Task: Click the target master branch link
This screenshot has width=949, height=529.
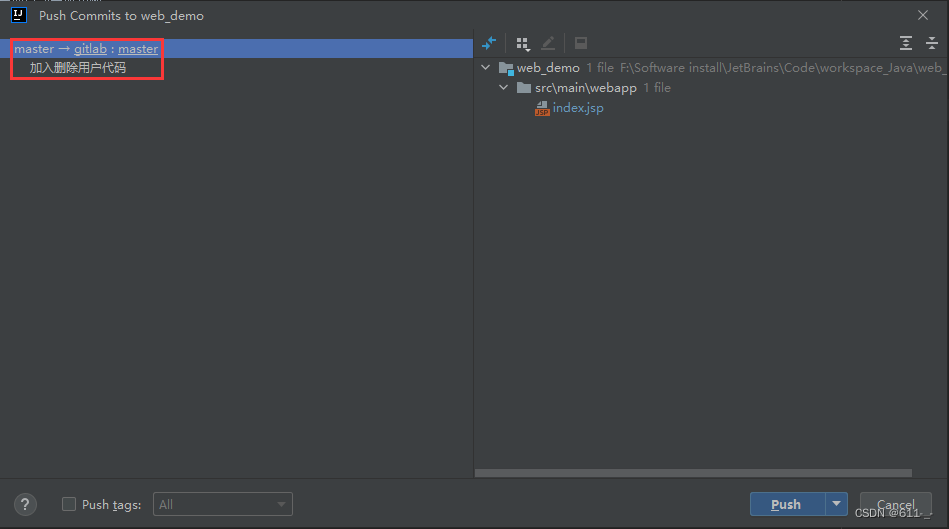Action: tap(138, 49)
